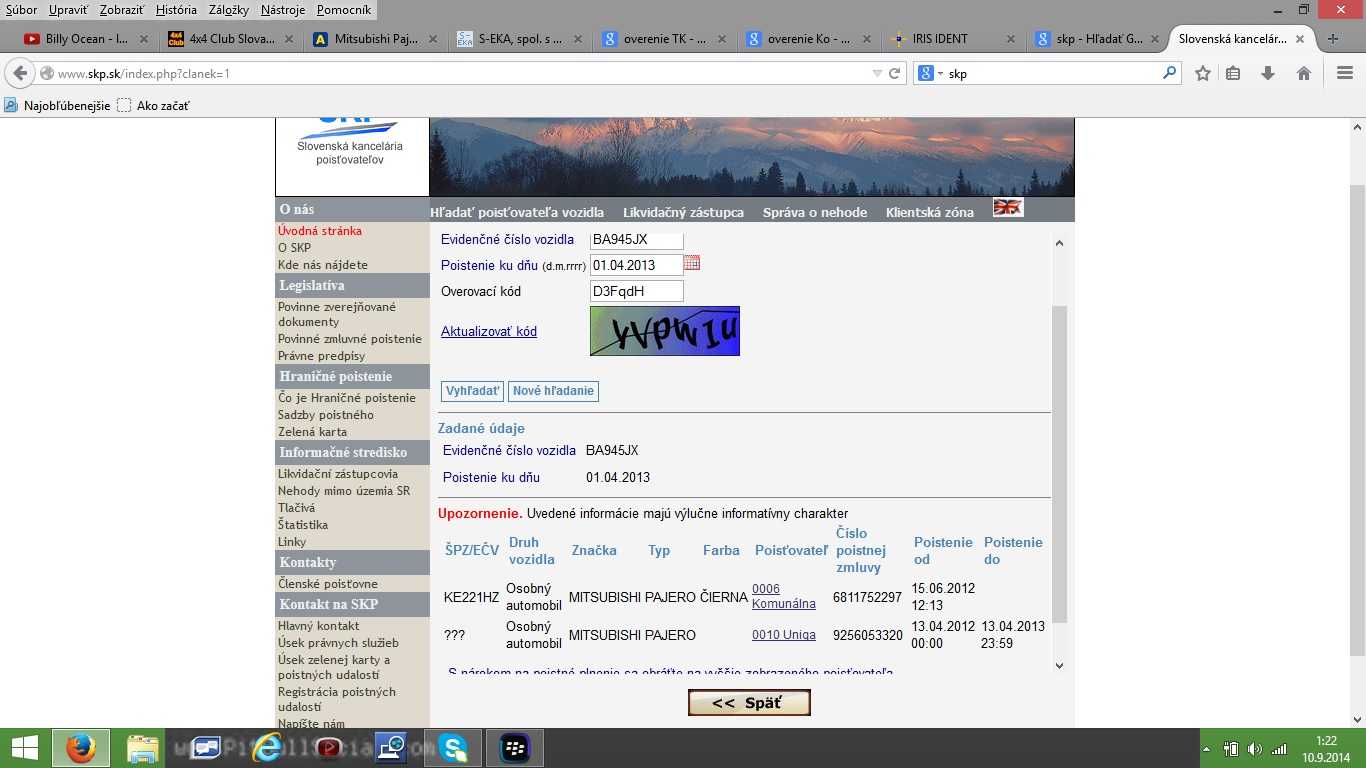Click the search magnifier icon
The width and height of the screenshot is (1366, 768).
click(1169, 73)
